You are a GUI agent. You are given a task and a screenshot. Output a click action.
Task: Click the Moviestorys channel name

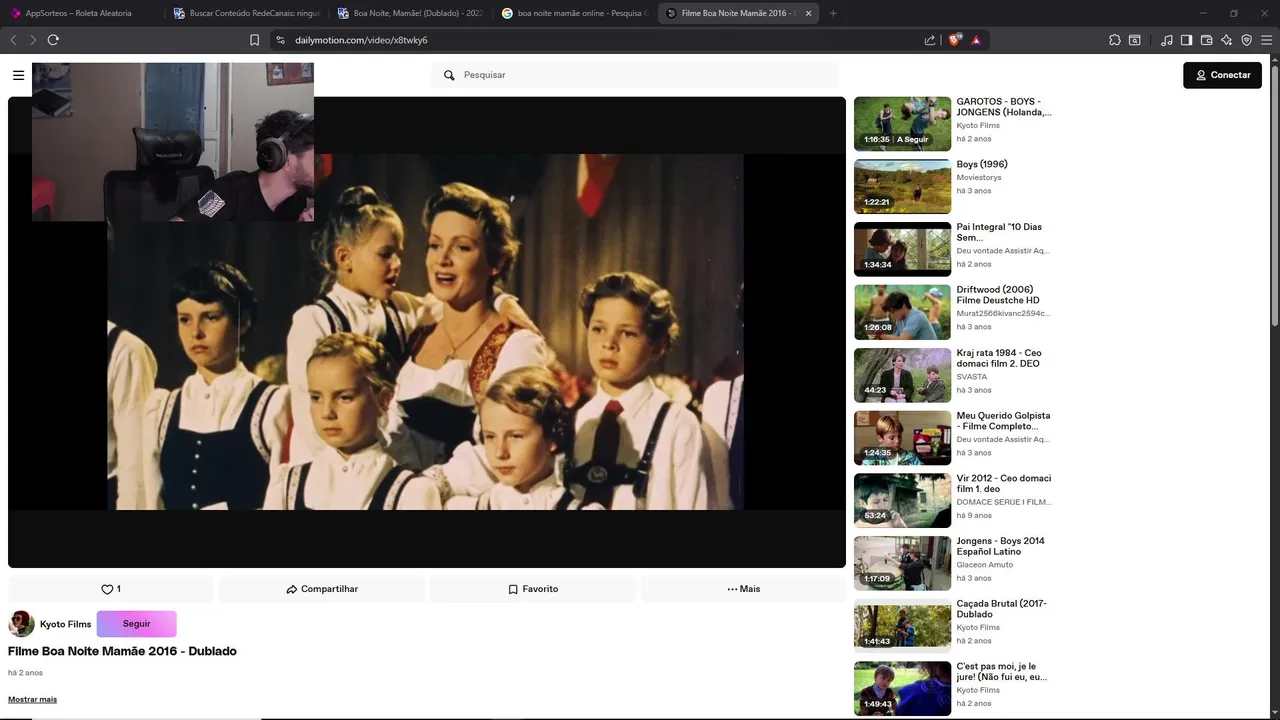coord(979,178)
